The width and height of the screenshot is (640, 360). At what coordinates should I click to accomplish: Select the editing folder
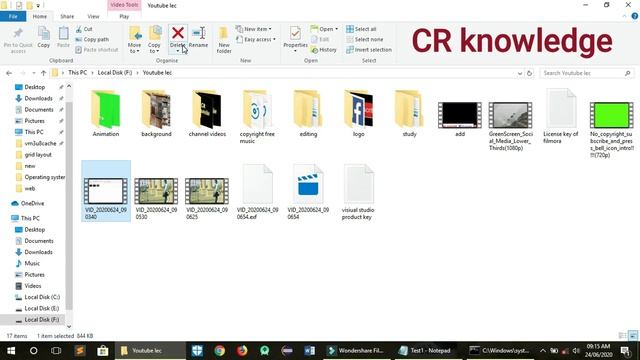pyautogui.click(x=308, y=113)
